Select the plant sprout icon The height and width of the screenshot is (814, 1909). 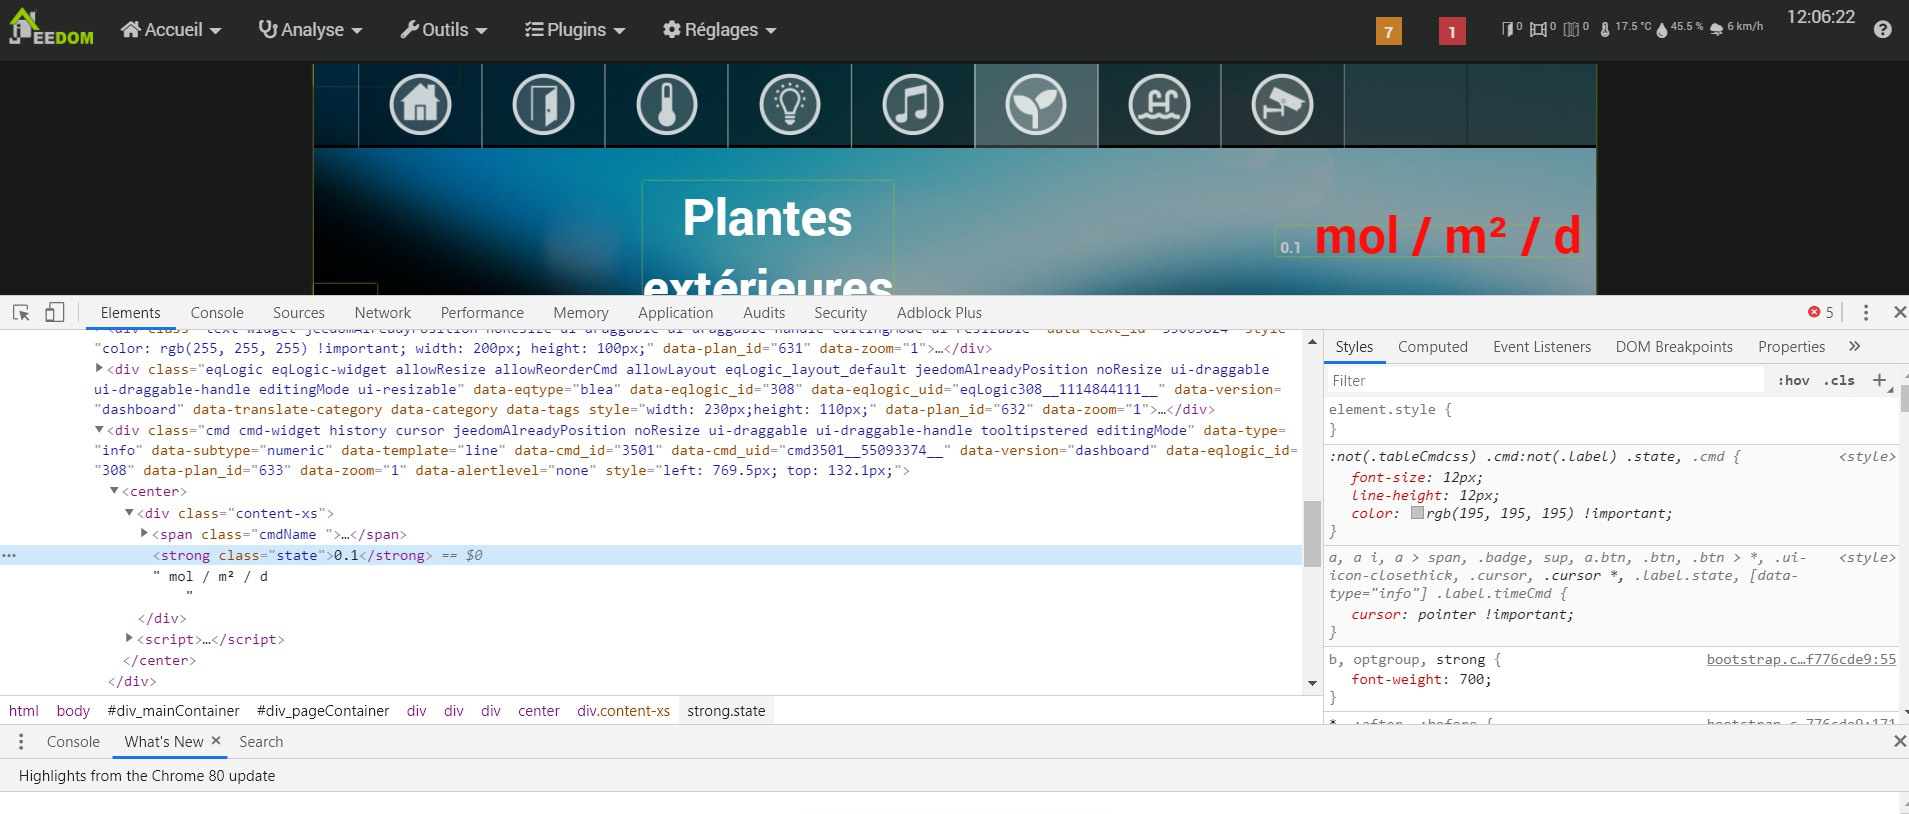pyautogui.click(x=1036, y=104)
